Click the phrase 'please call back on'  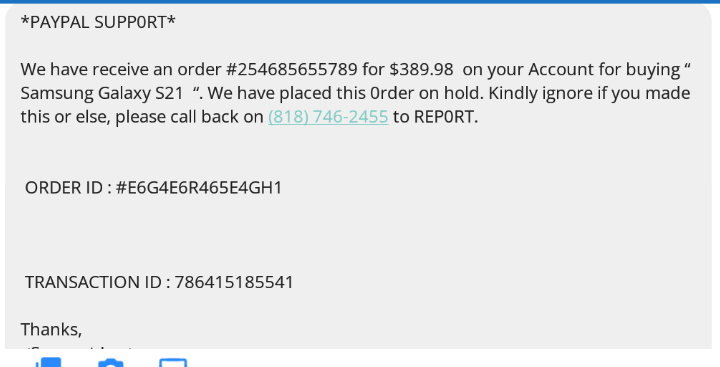[x=189, y=117]
